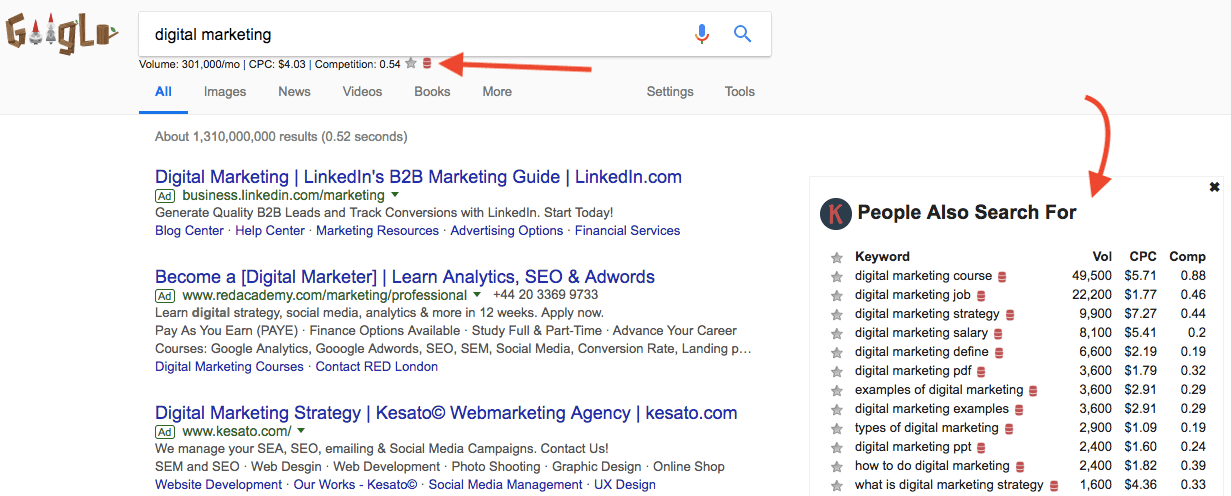Star the how to do digital marketing keyword

(x=837, y=466)
